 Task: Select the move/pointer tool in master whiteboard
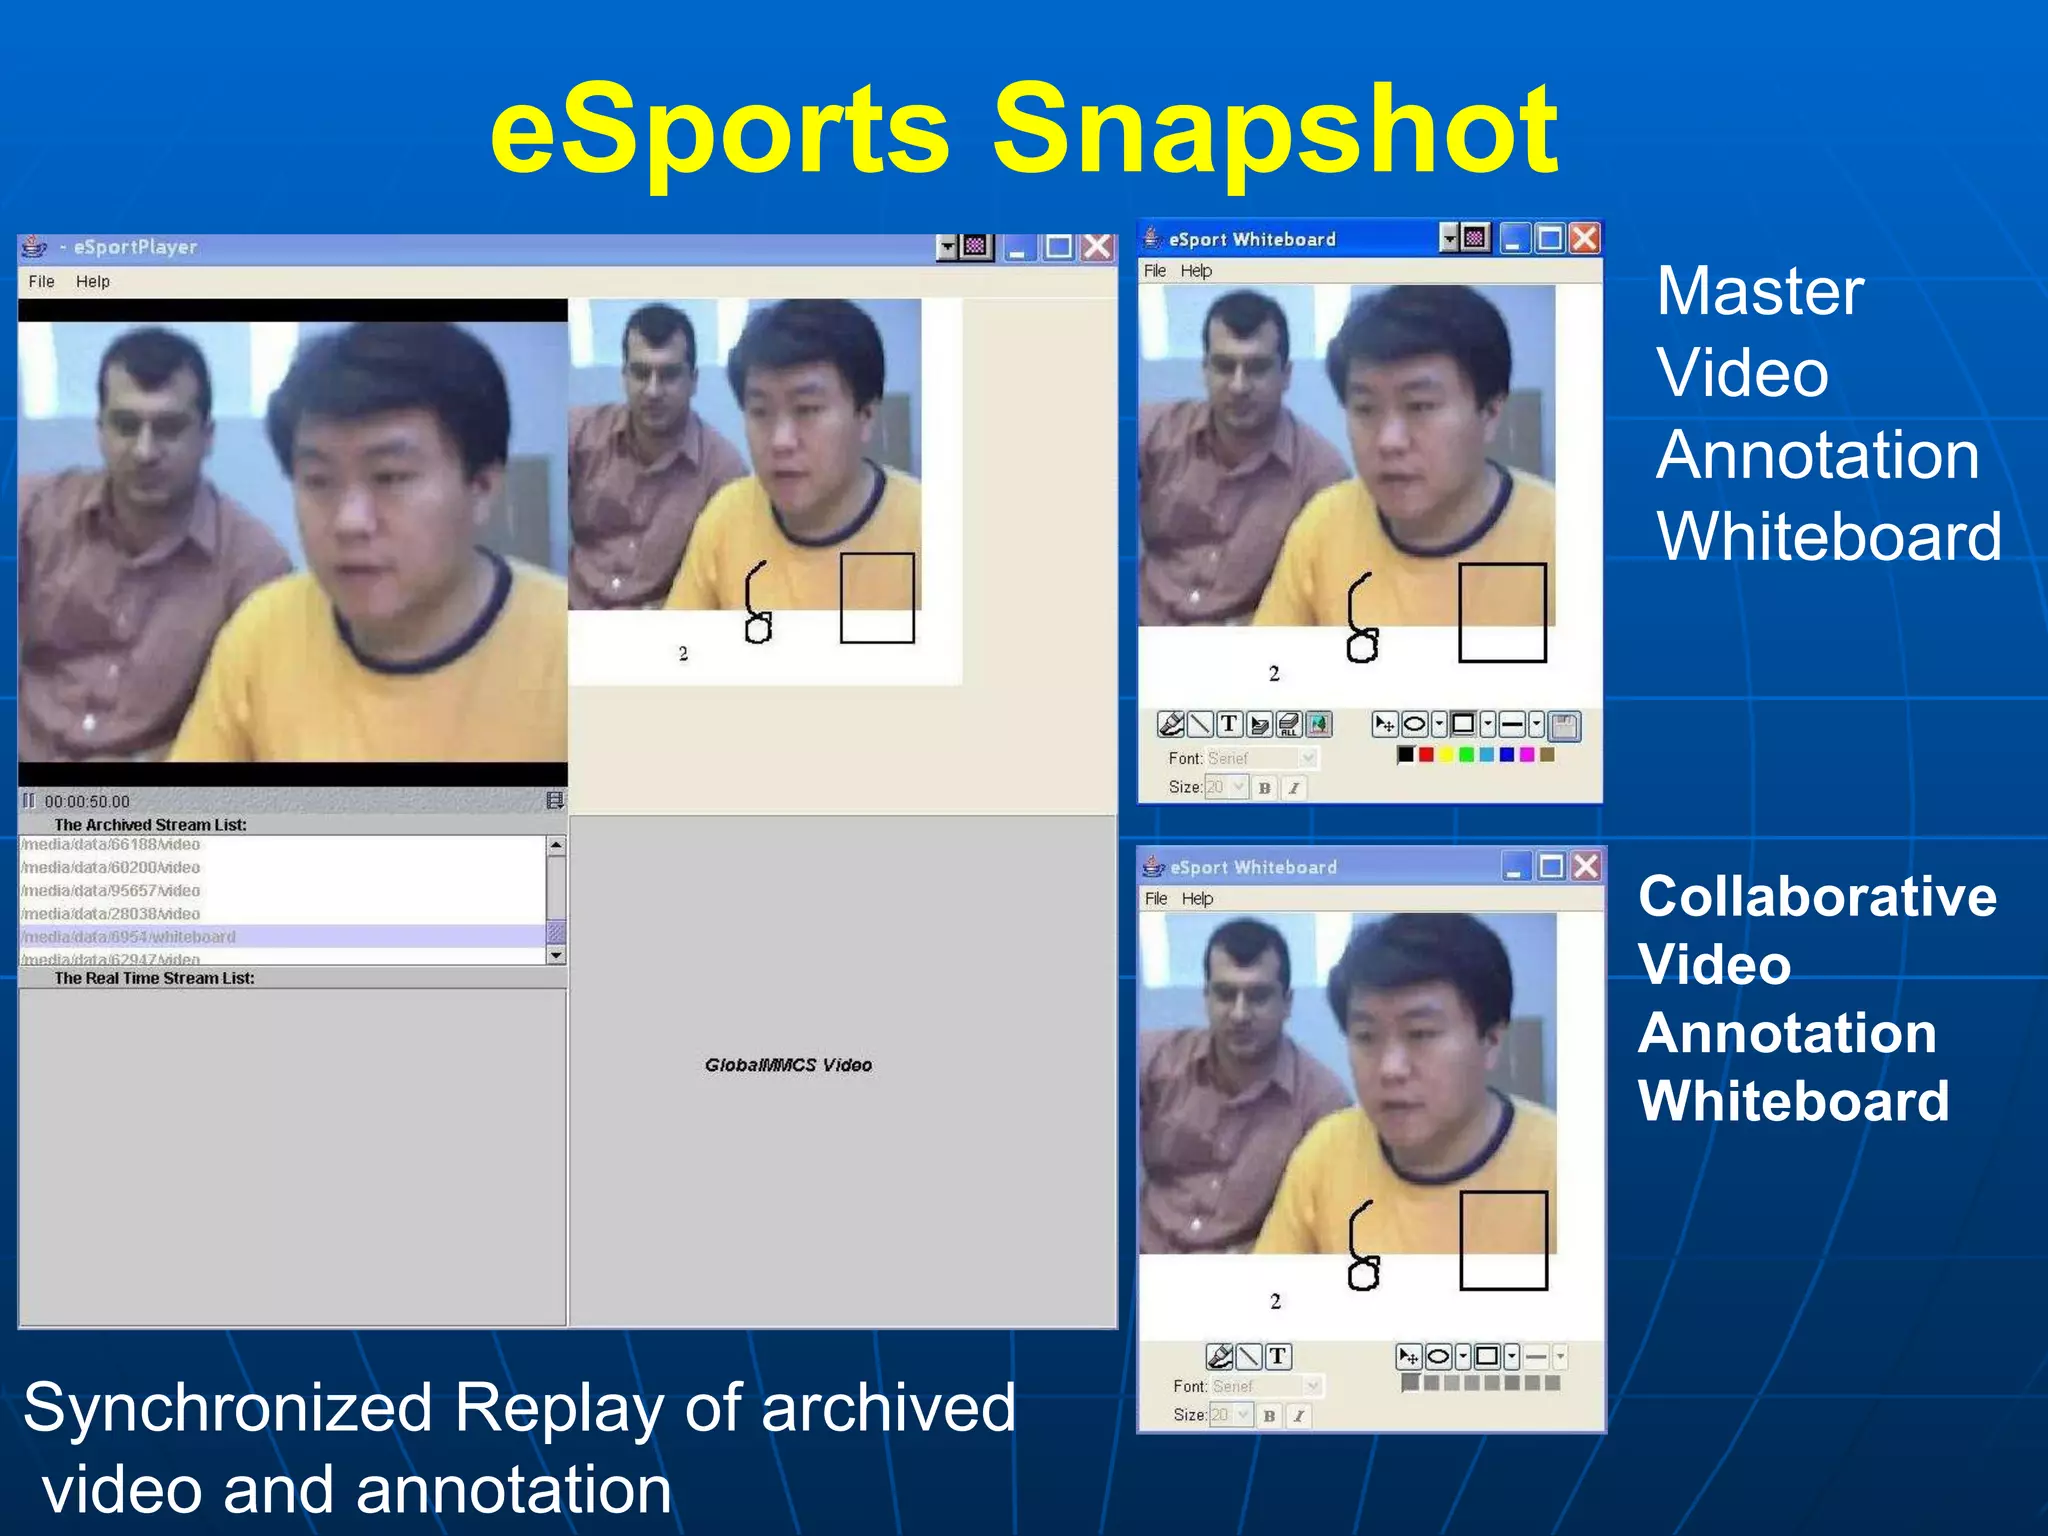point(1385,724)
